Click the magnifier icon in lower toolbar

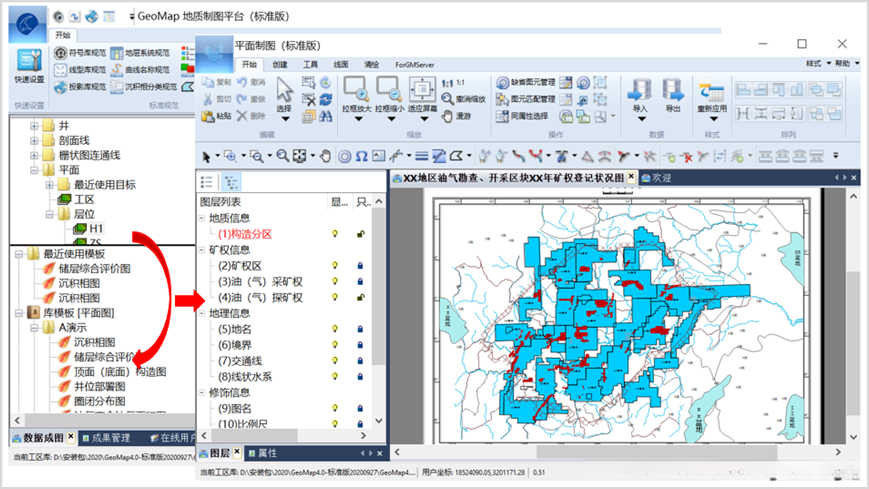pos(283,156)
